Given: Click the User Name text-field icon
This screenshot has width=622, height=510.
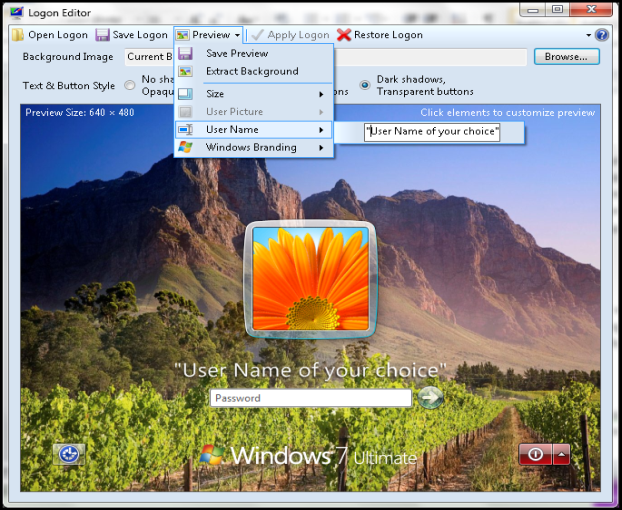Looking at the screenshot, I should (x=185, y=130).
